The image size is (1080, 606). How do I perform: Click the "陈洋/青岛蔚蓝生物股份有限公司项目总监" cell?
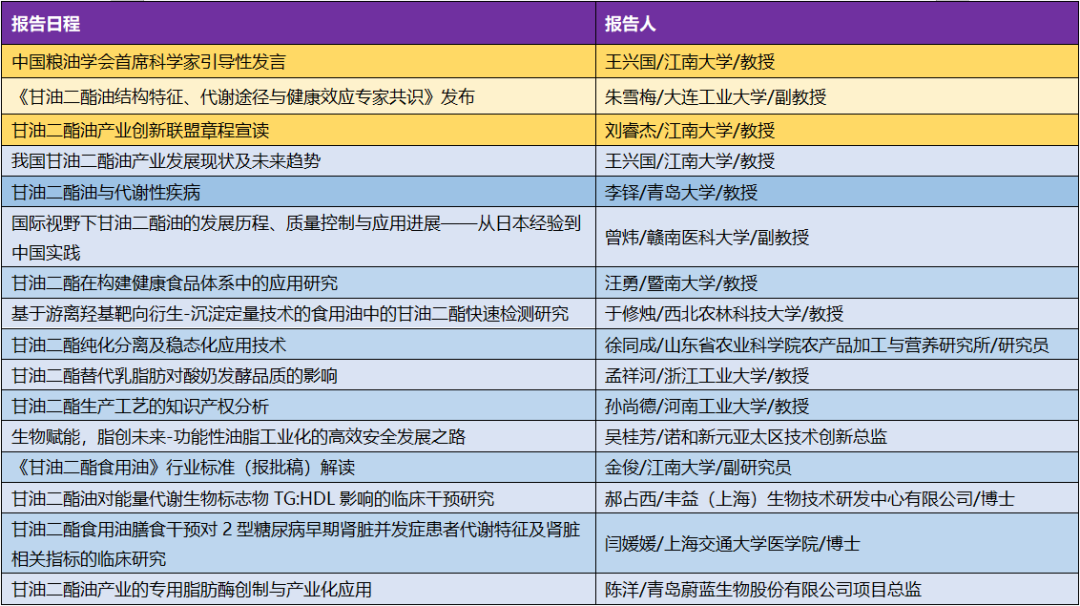(837, 589)
